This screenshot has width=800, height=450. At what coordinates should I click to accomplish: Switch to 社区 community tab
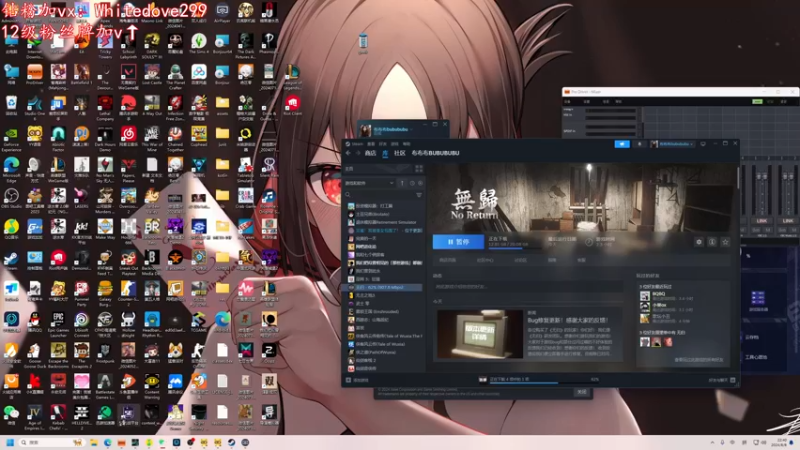(x=400, y=153)
